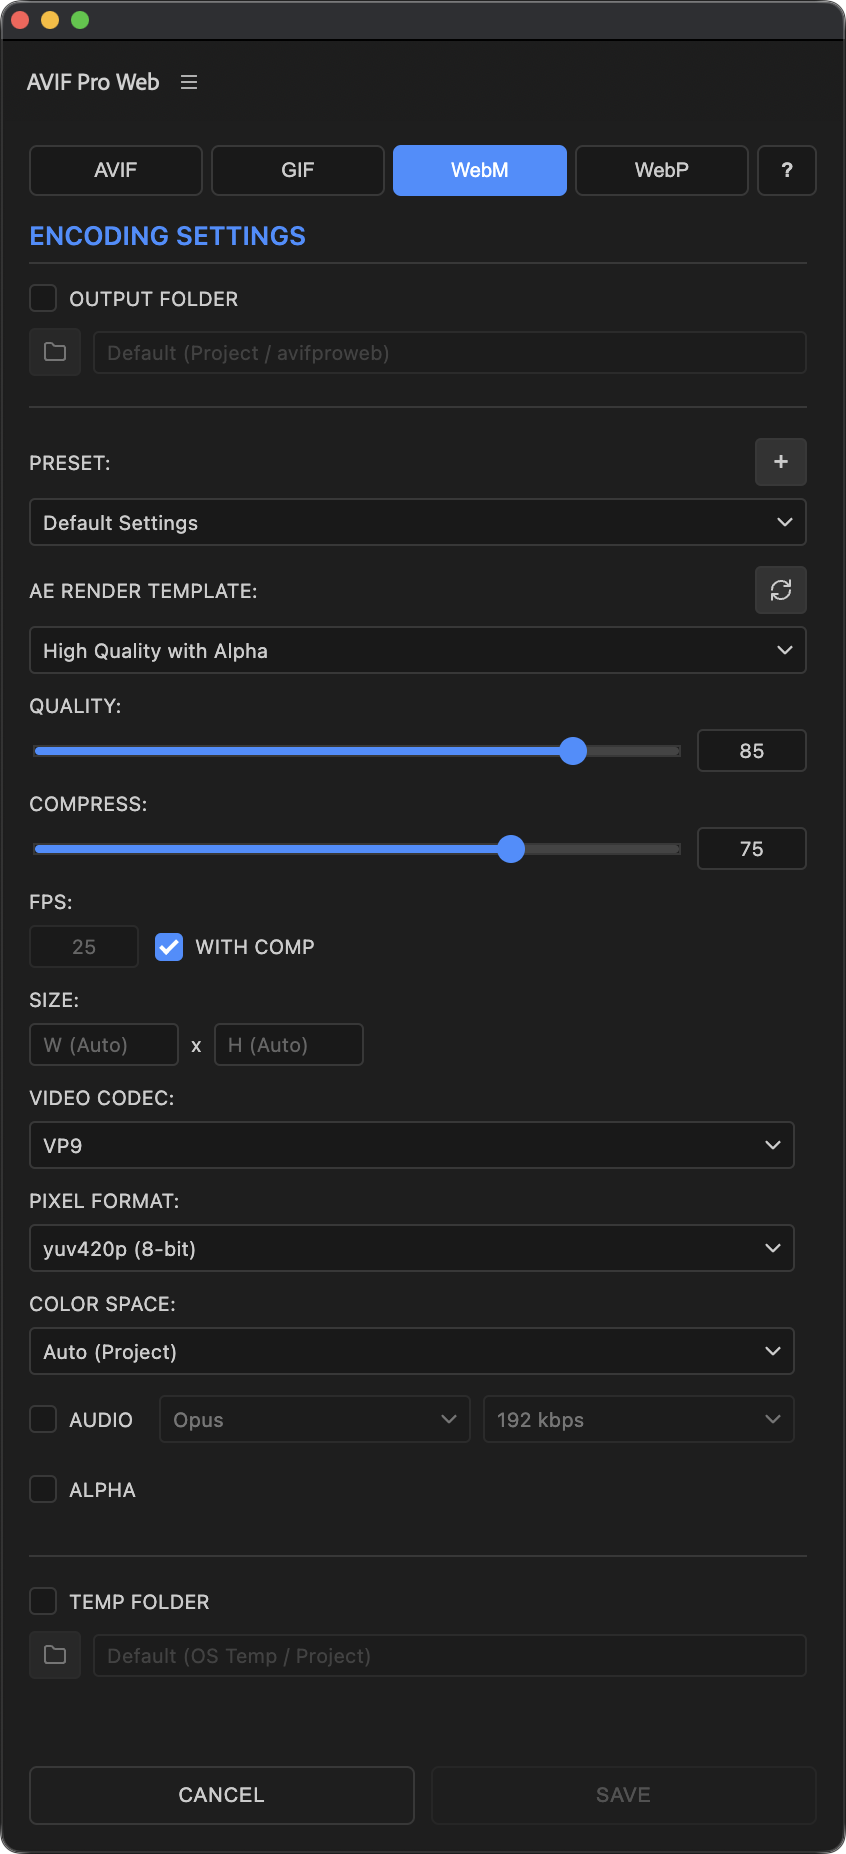The height and width of the screenshot is (1854, 846).
Task: Maximize the window with green button
Action: click(x=80, y=20)
